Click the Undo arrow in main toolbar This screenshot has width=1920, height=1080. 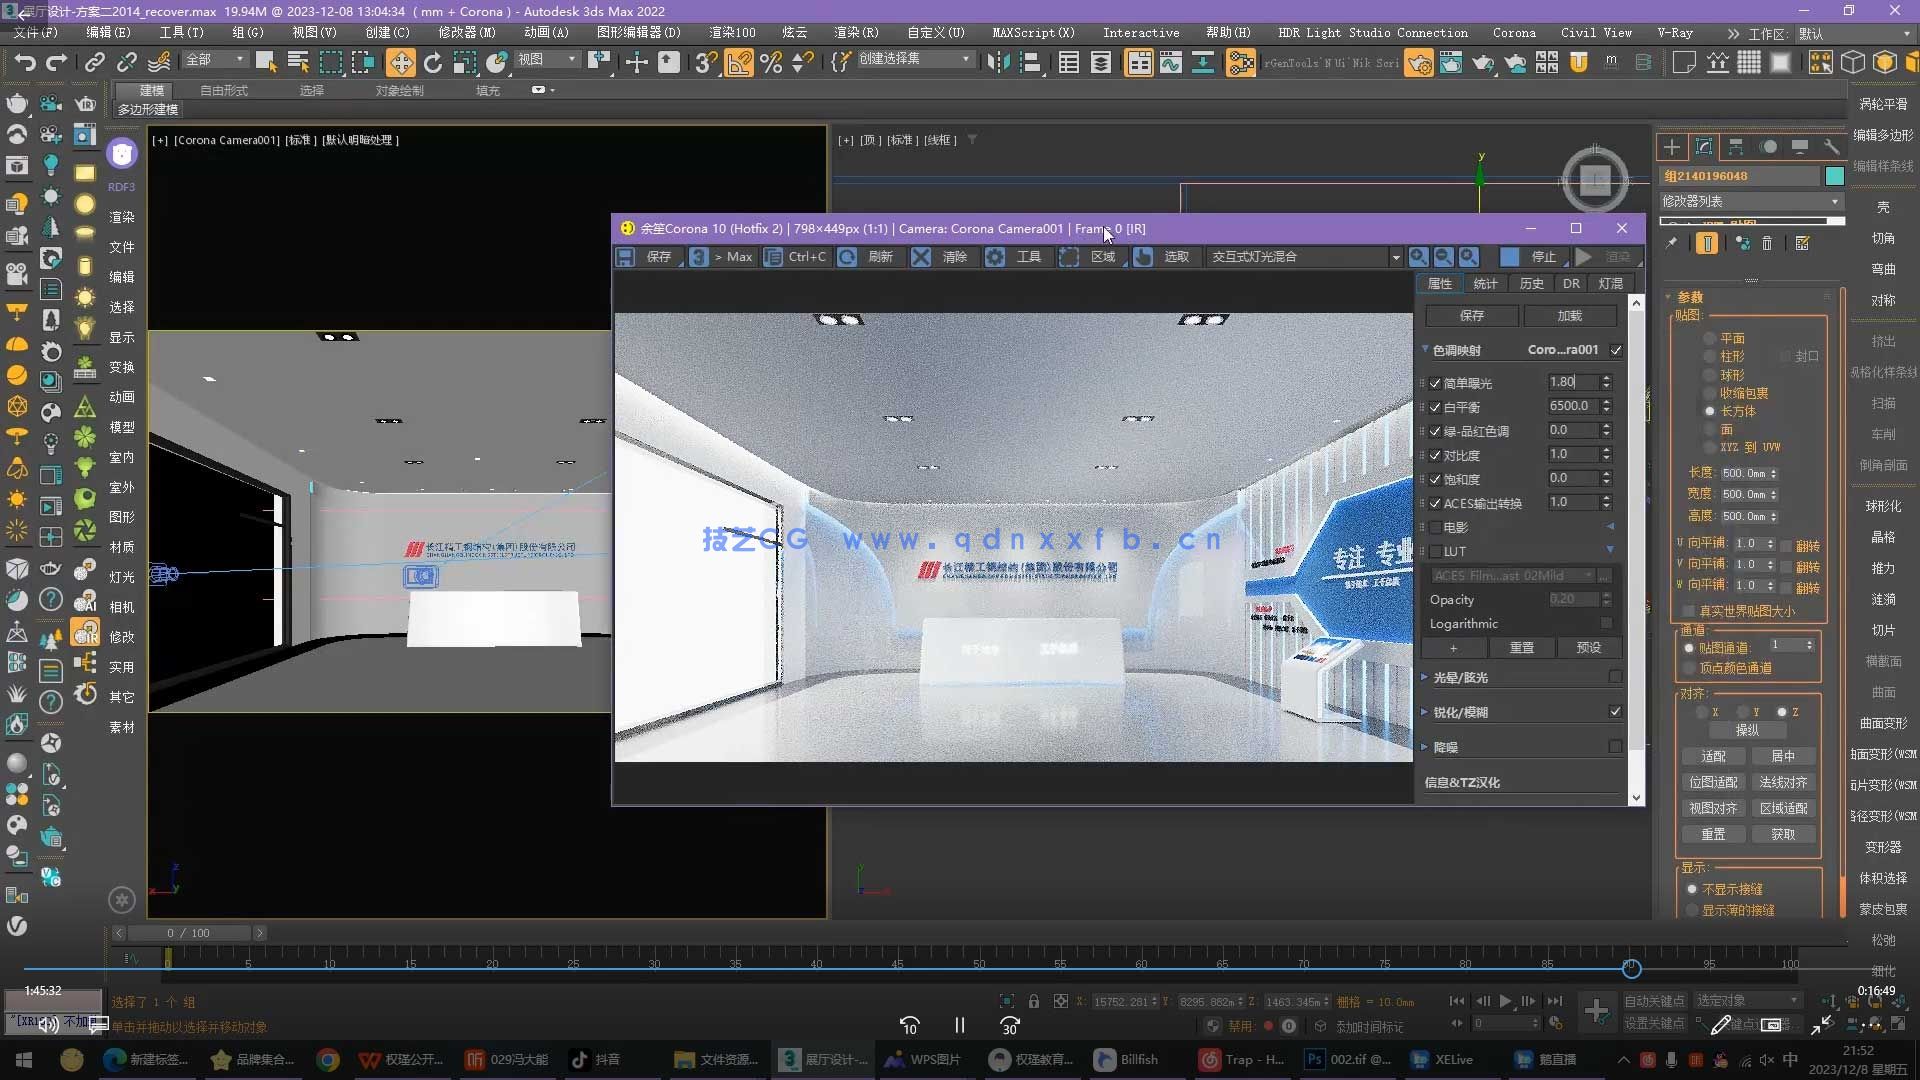24,63
